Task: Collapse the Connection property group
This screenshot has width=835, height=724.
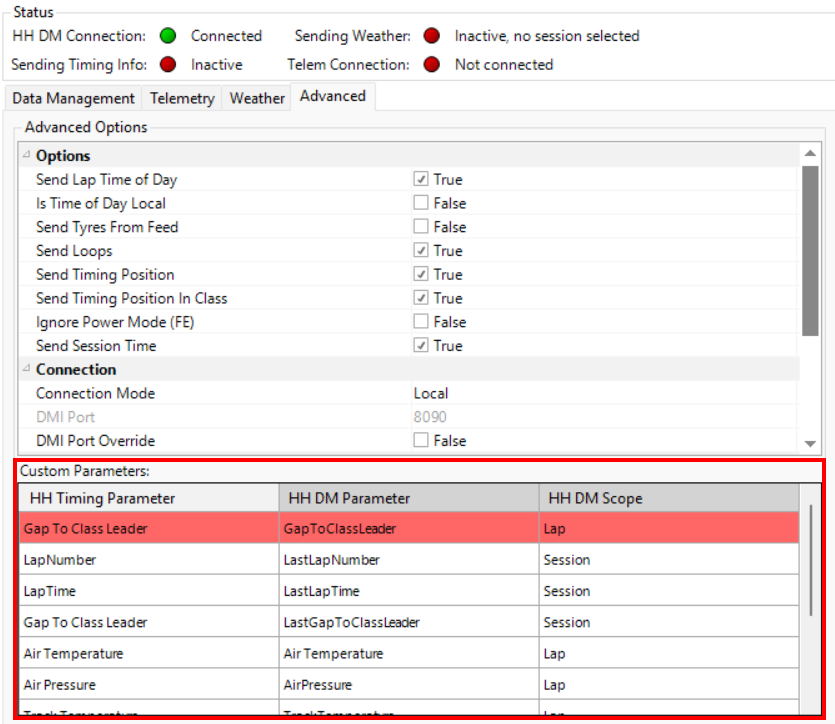Action: point(27,370)
